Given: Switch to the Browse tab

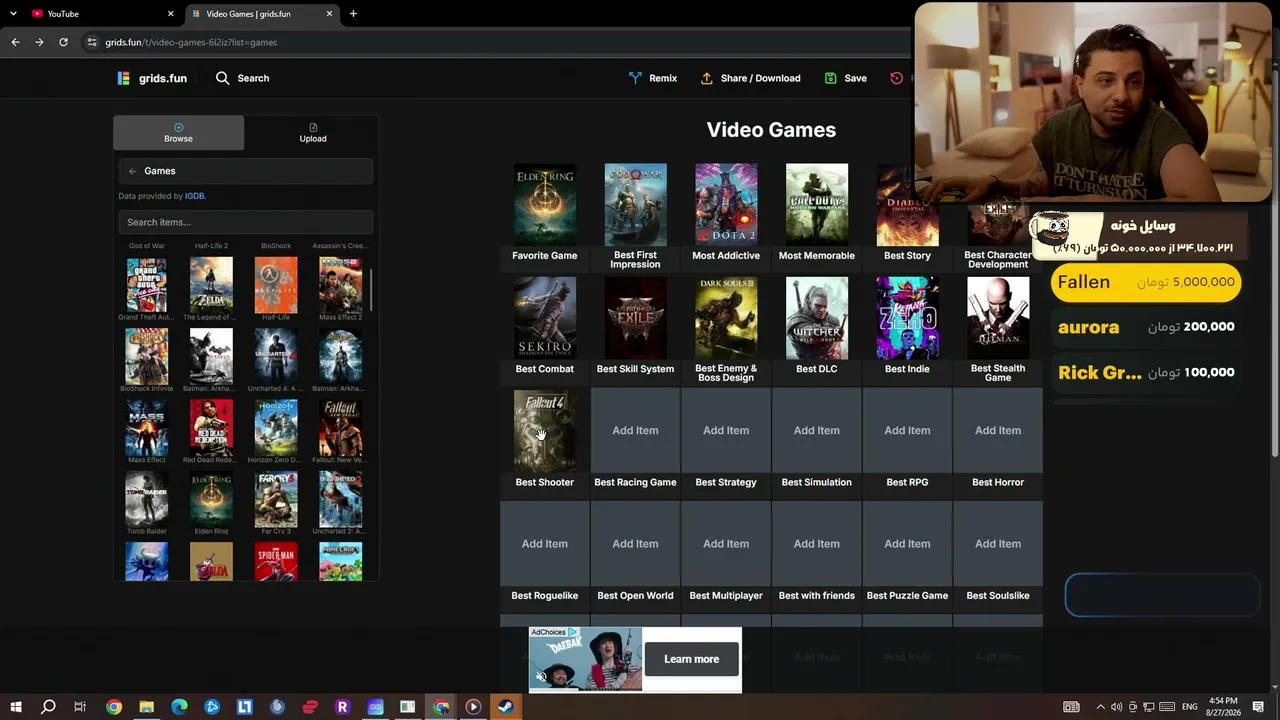Looking at the screenshot, I should pyautogui.click(x=178, y=133).
